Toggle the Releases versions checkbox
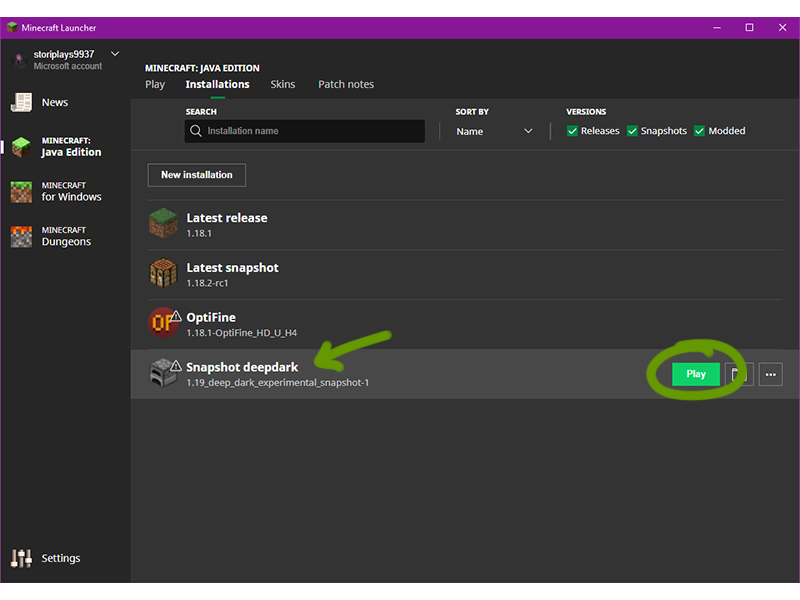Screen dimensions: 800x600 coord(572,131)
